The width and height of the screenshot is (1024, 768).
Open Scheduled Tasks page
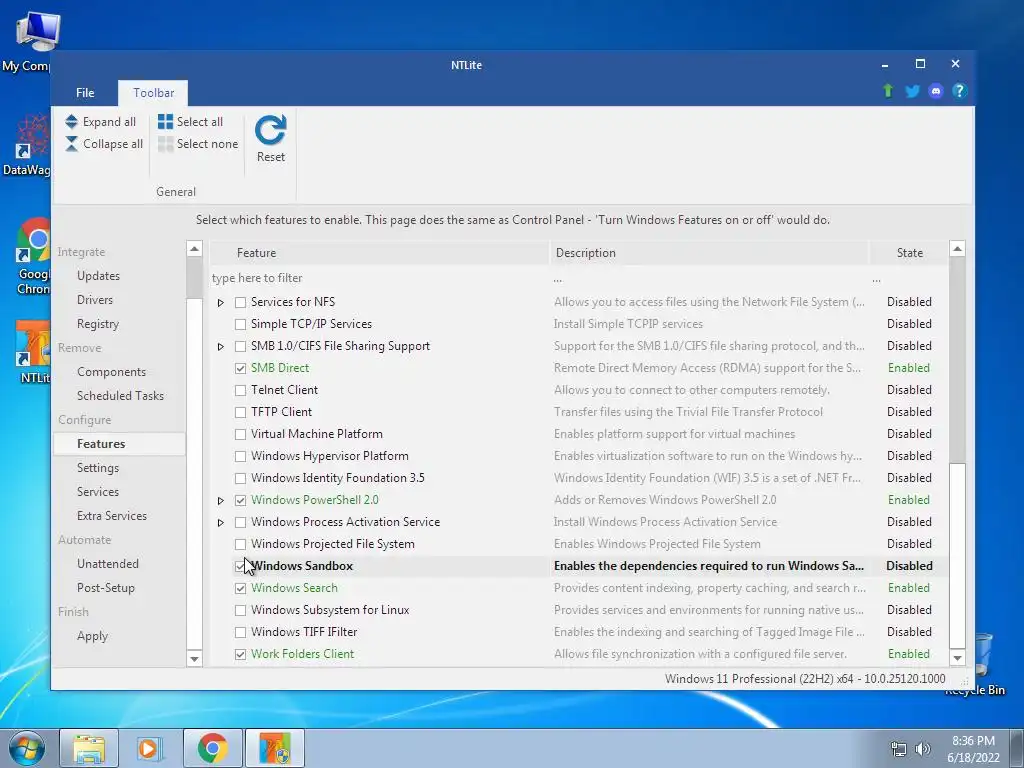[120, 396]
